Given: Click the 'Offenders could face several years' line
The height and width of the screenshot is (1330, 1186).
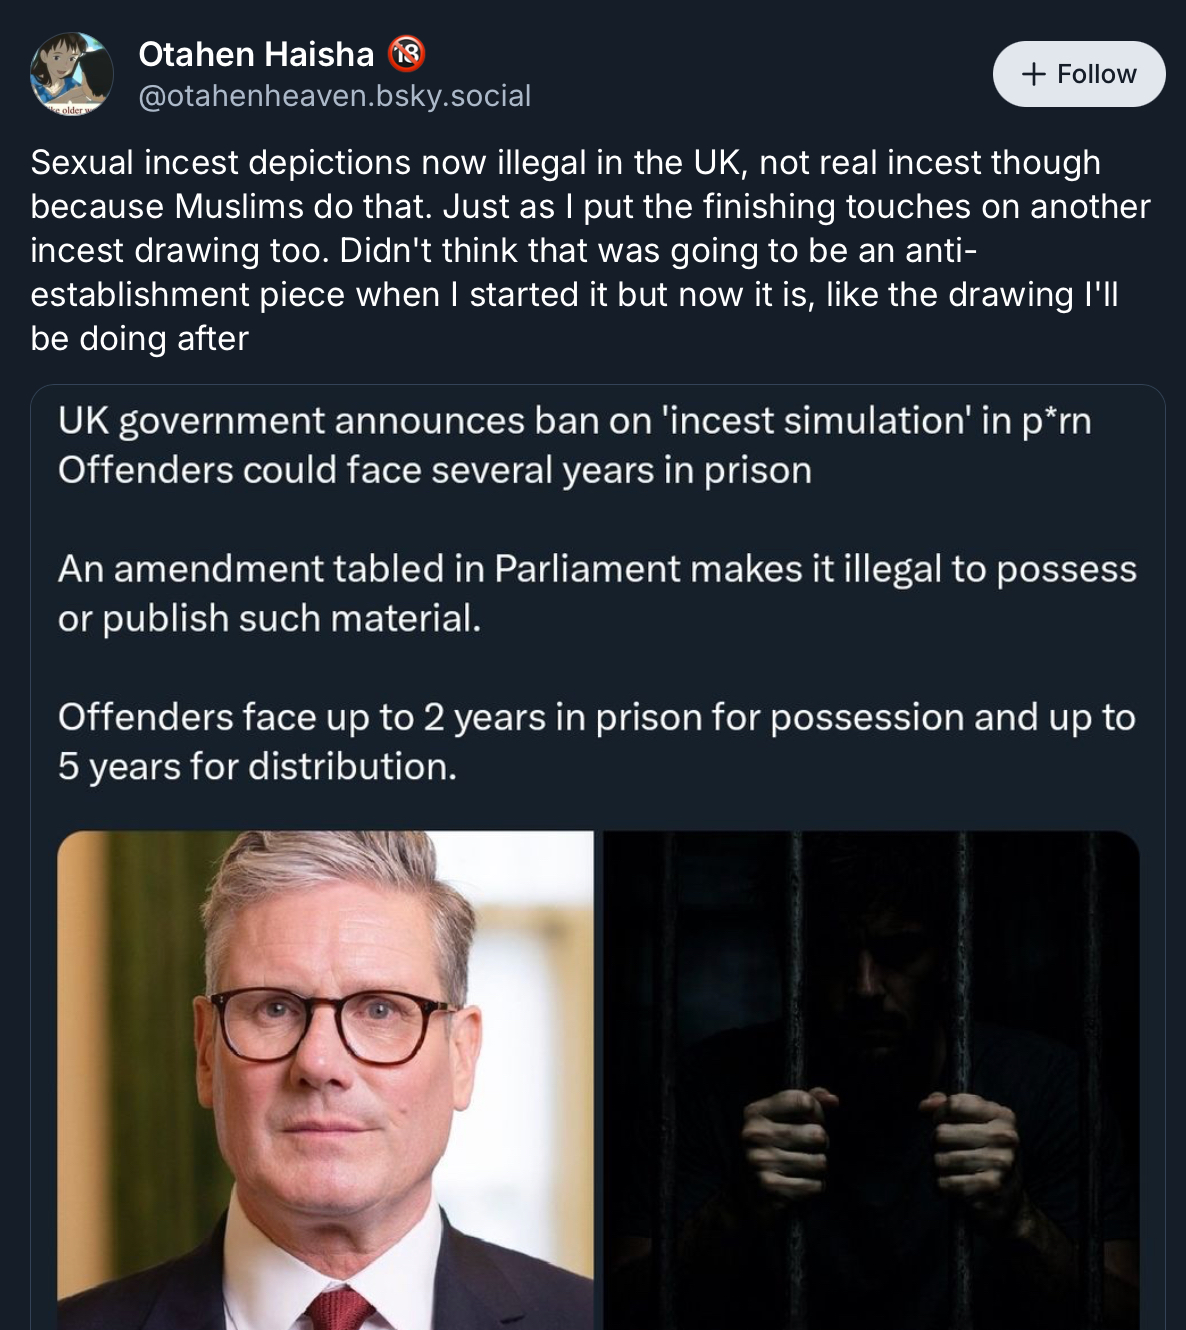Looking at the screenshot, I should [x=435, y=470].
